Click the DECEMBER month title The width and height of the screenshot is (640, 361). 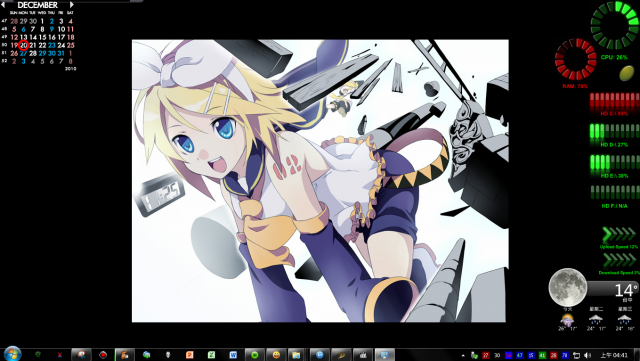(x=38, y=5)
